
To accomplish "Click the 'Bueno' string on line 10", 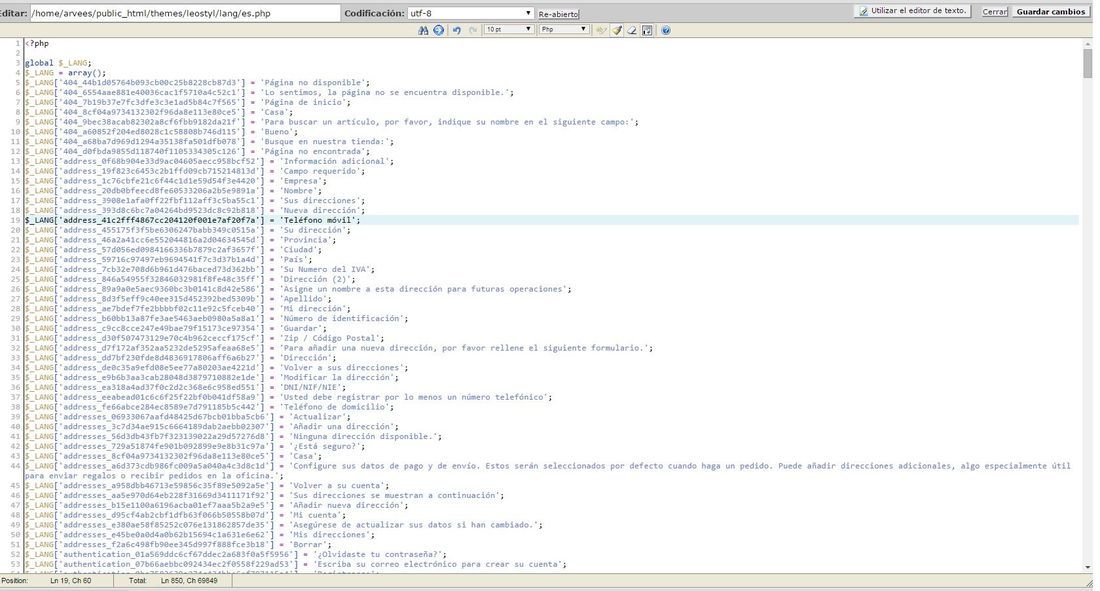I will coord(277,132).
